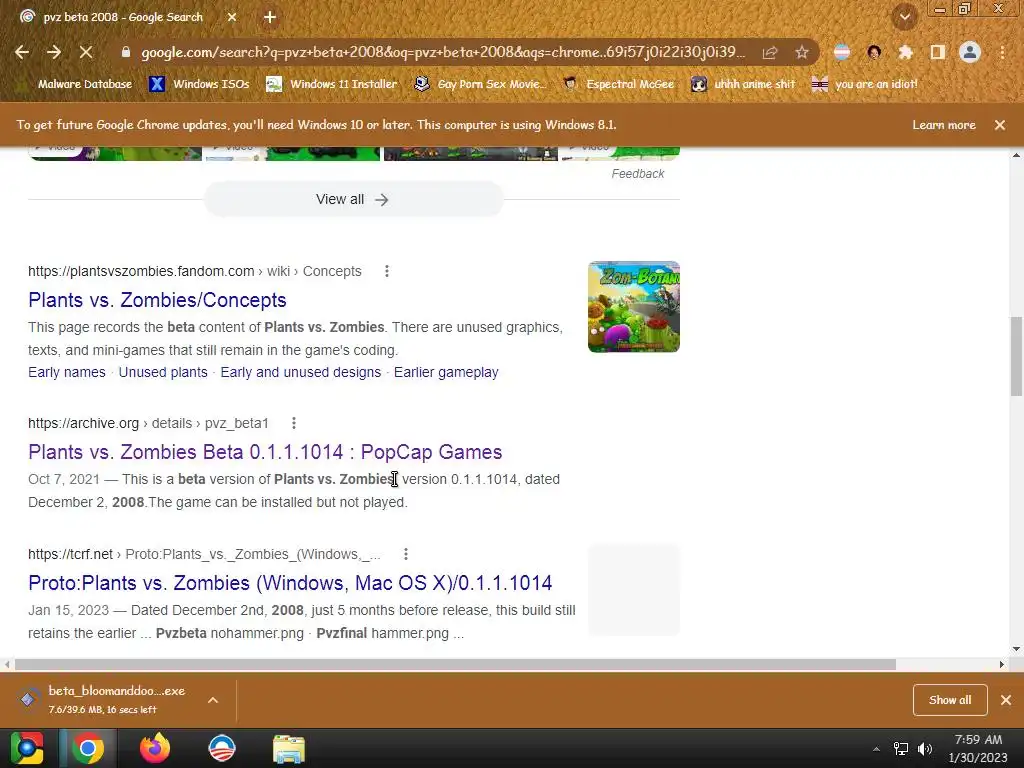Click the vertical scrollbar thumb
Image resolution: width=1024 pixels, height=768 pixels.
(1016, 356)
